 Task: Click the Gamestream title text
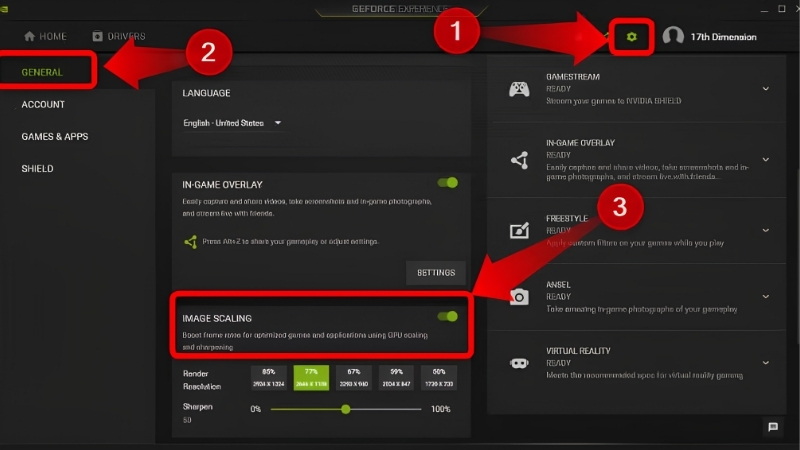(x=572, y=77)
